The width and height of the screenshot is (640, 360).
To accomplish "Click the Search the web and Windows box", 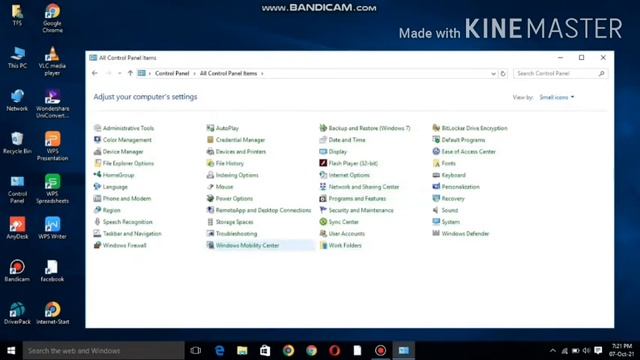I will tap(103, 351).
